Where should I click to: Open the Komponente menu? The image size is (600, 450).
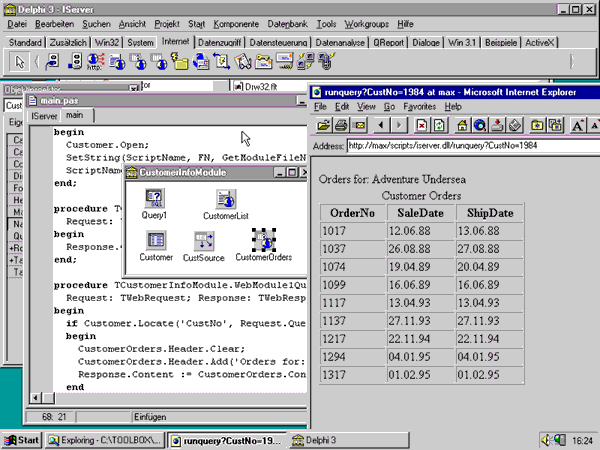[x=236, y=24]
